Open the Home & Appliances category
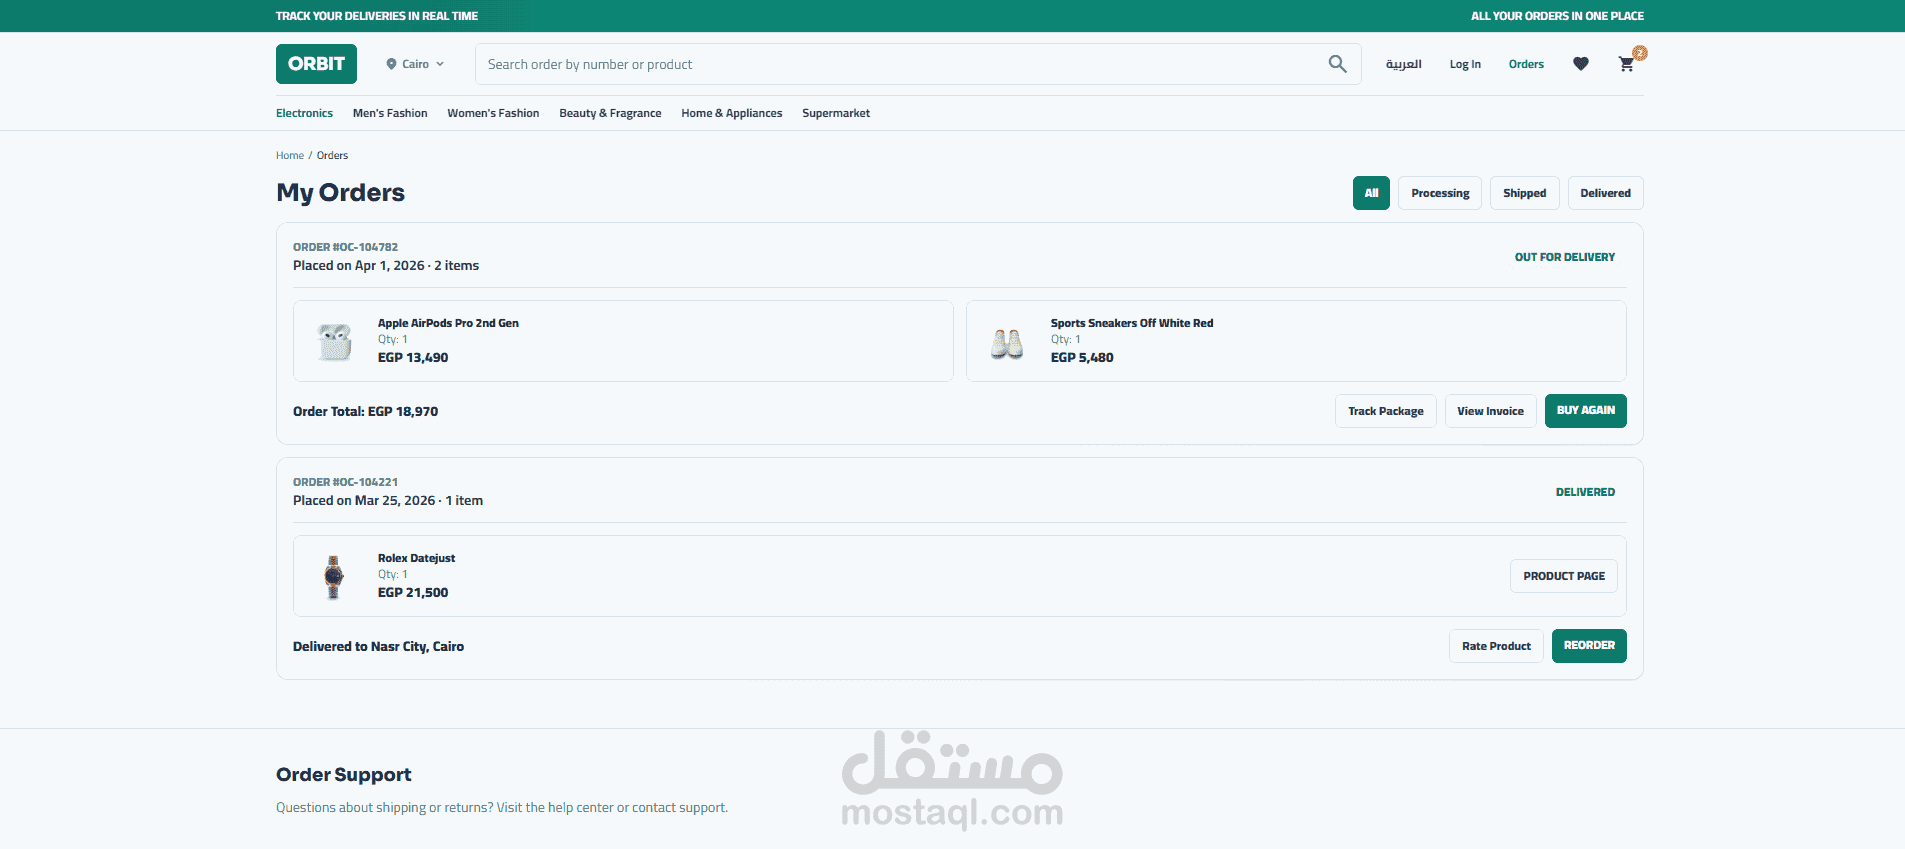This screenshot has height=849, width=1905. [x=732, y=113]
